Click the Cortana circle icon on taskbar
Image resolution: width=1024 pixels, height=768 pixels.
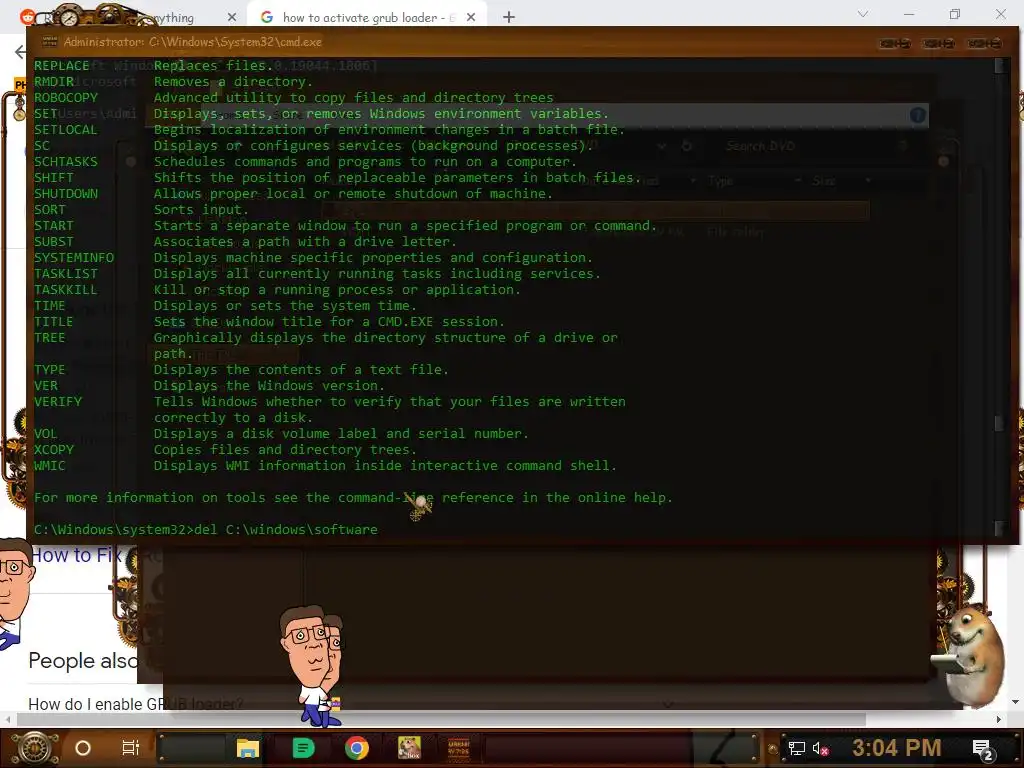coord(83,748)
